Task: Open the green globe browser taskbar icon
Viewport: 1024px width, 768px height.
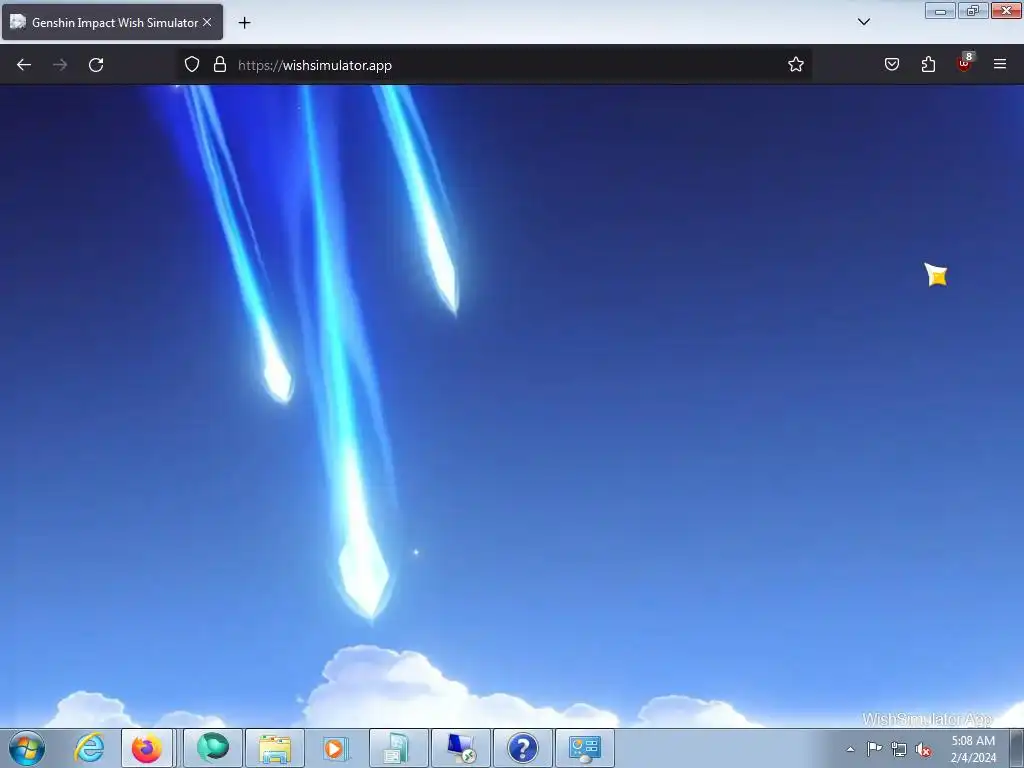Action: [213, 748]
